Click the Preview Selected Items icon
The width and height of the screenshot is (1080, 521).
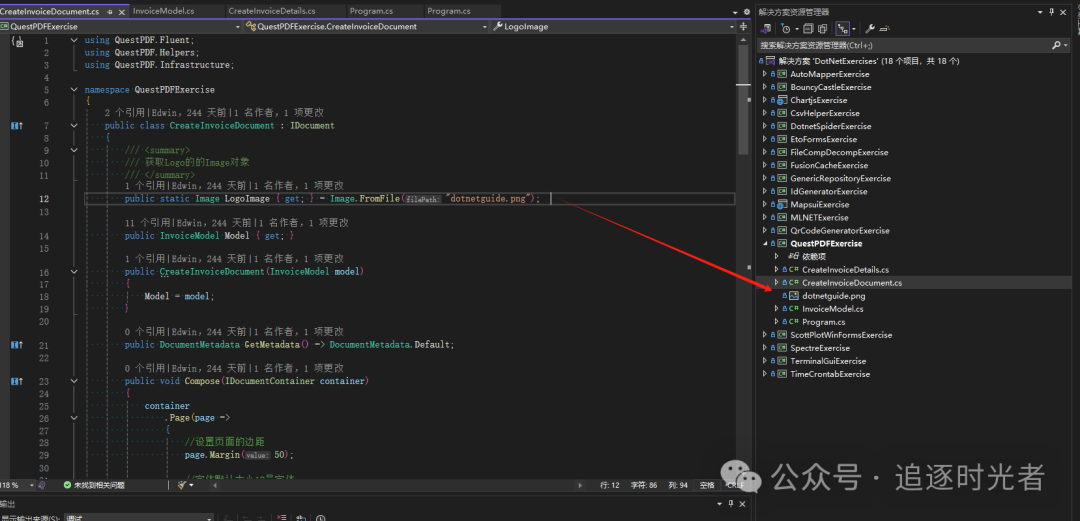coord(886,29)
